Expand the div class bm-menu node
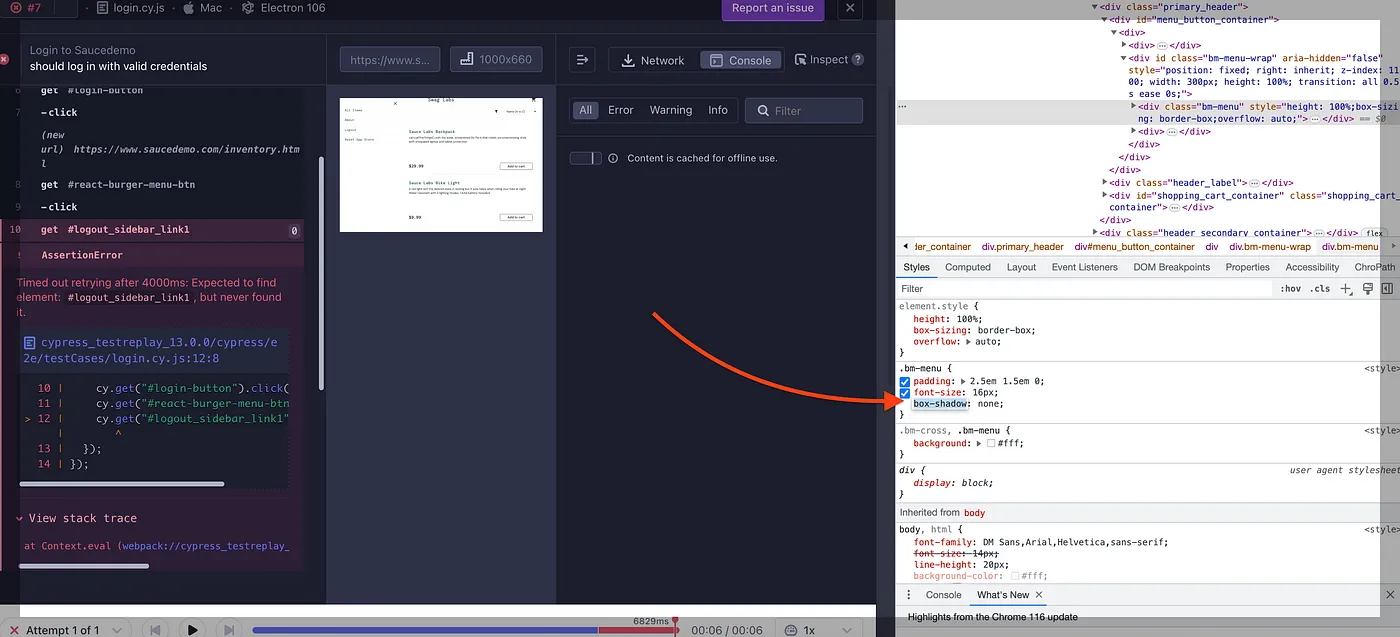This screenshot has height=637, width=1400. [x=1133, y=106]
